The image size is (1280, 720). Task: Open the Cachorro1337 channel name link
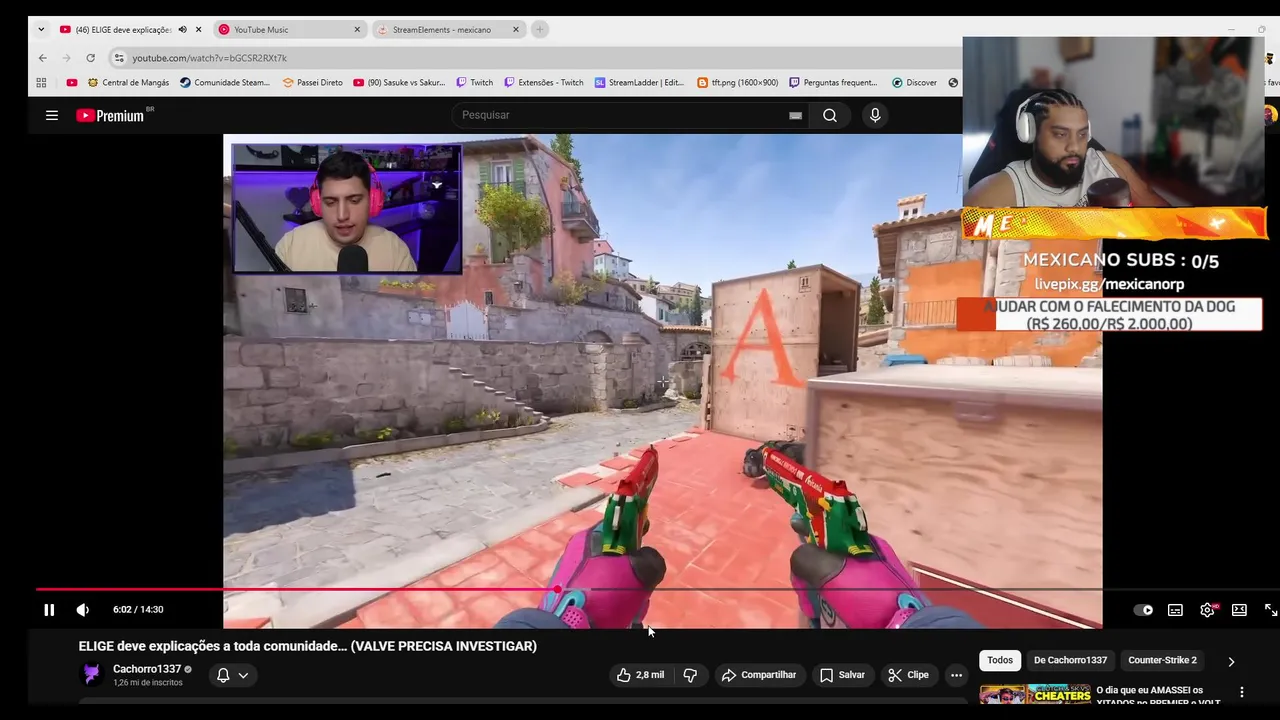[147, 669]
